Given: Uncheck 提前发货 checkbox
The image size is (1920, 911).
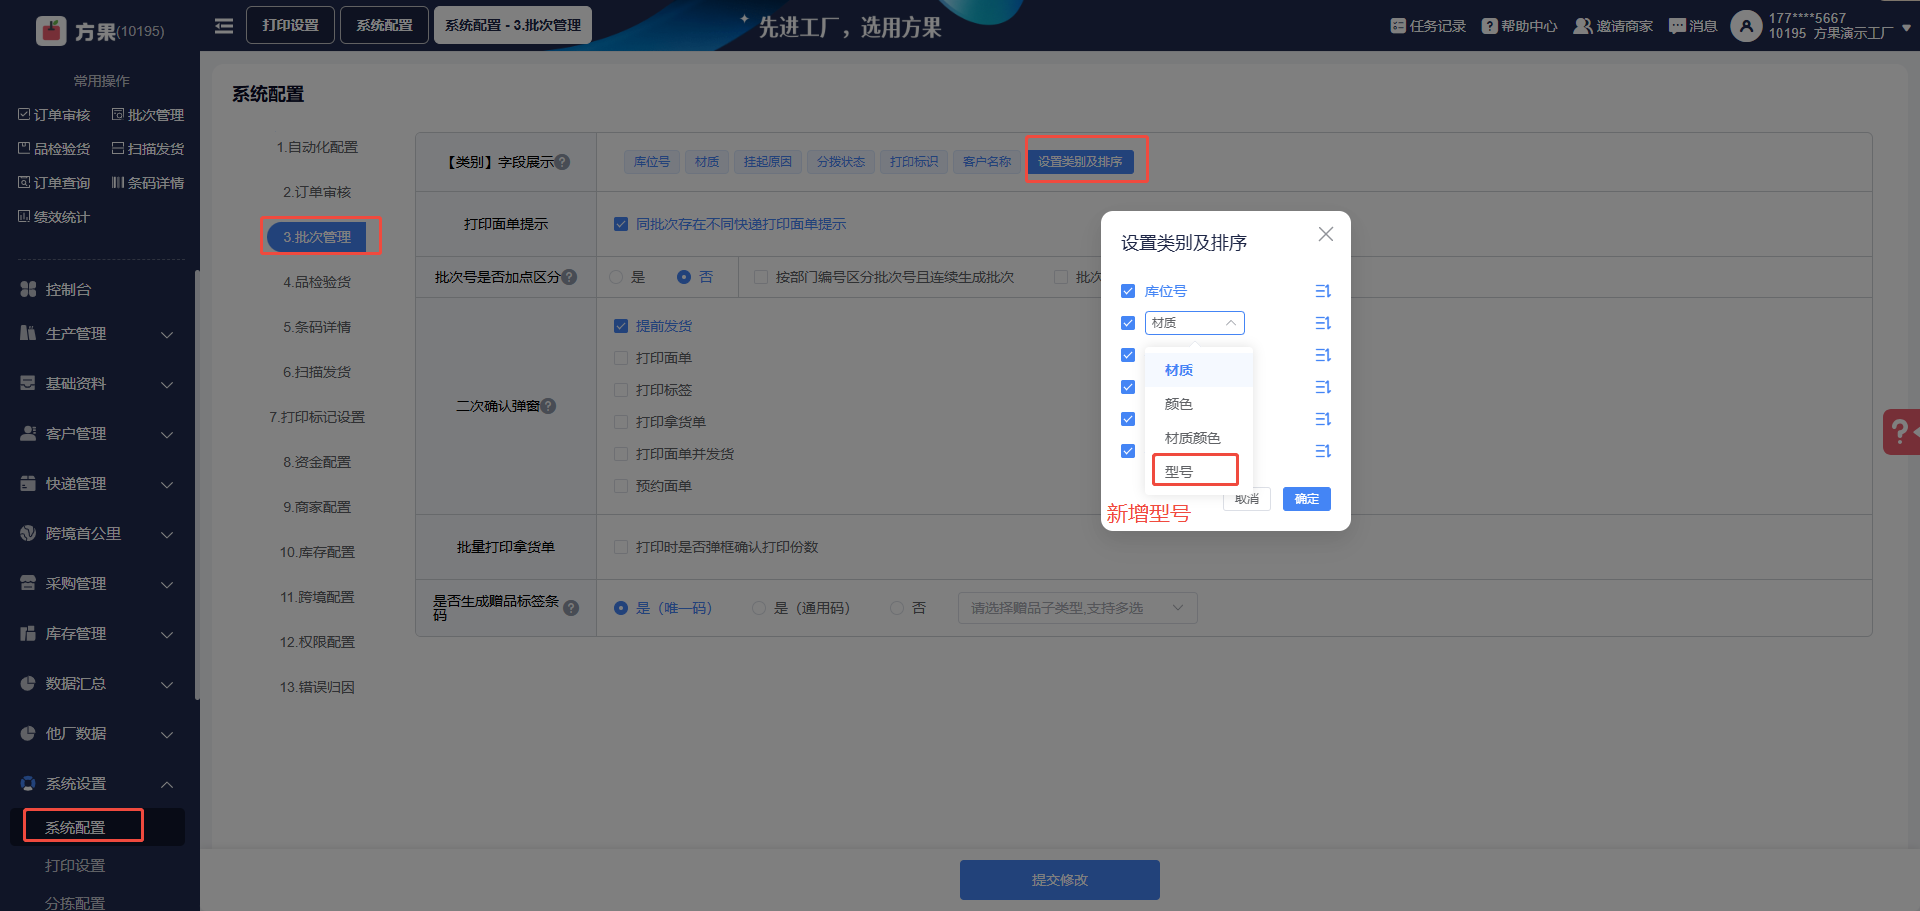Looking at the screenshot, I should click(621, 326).
